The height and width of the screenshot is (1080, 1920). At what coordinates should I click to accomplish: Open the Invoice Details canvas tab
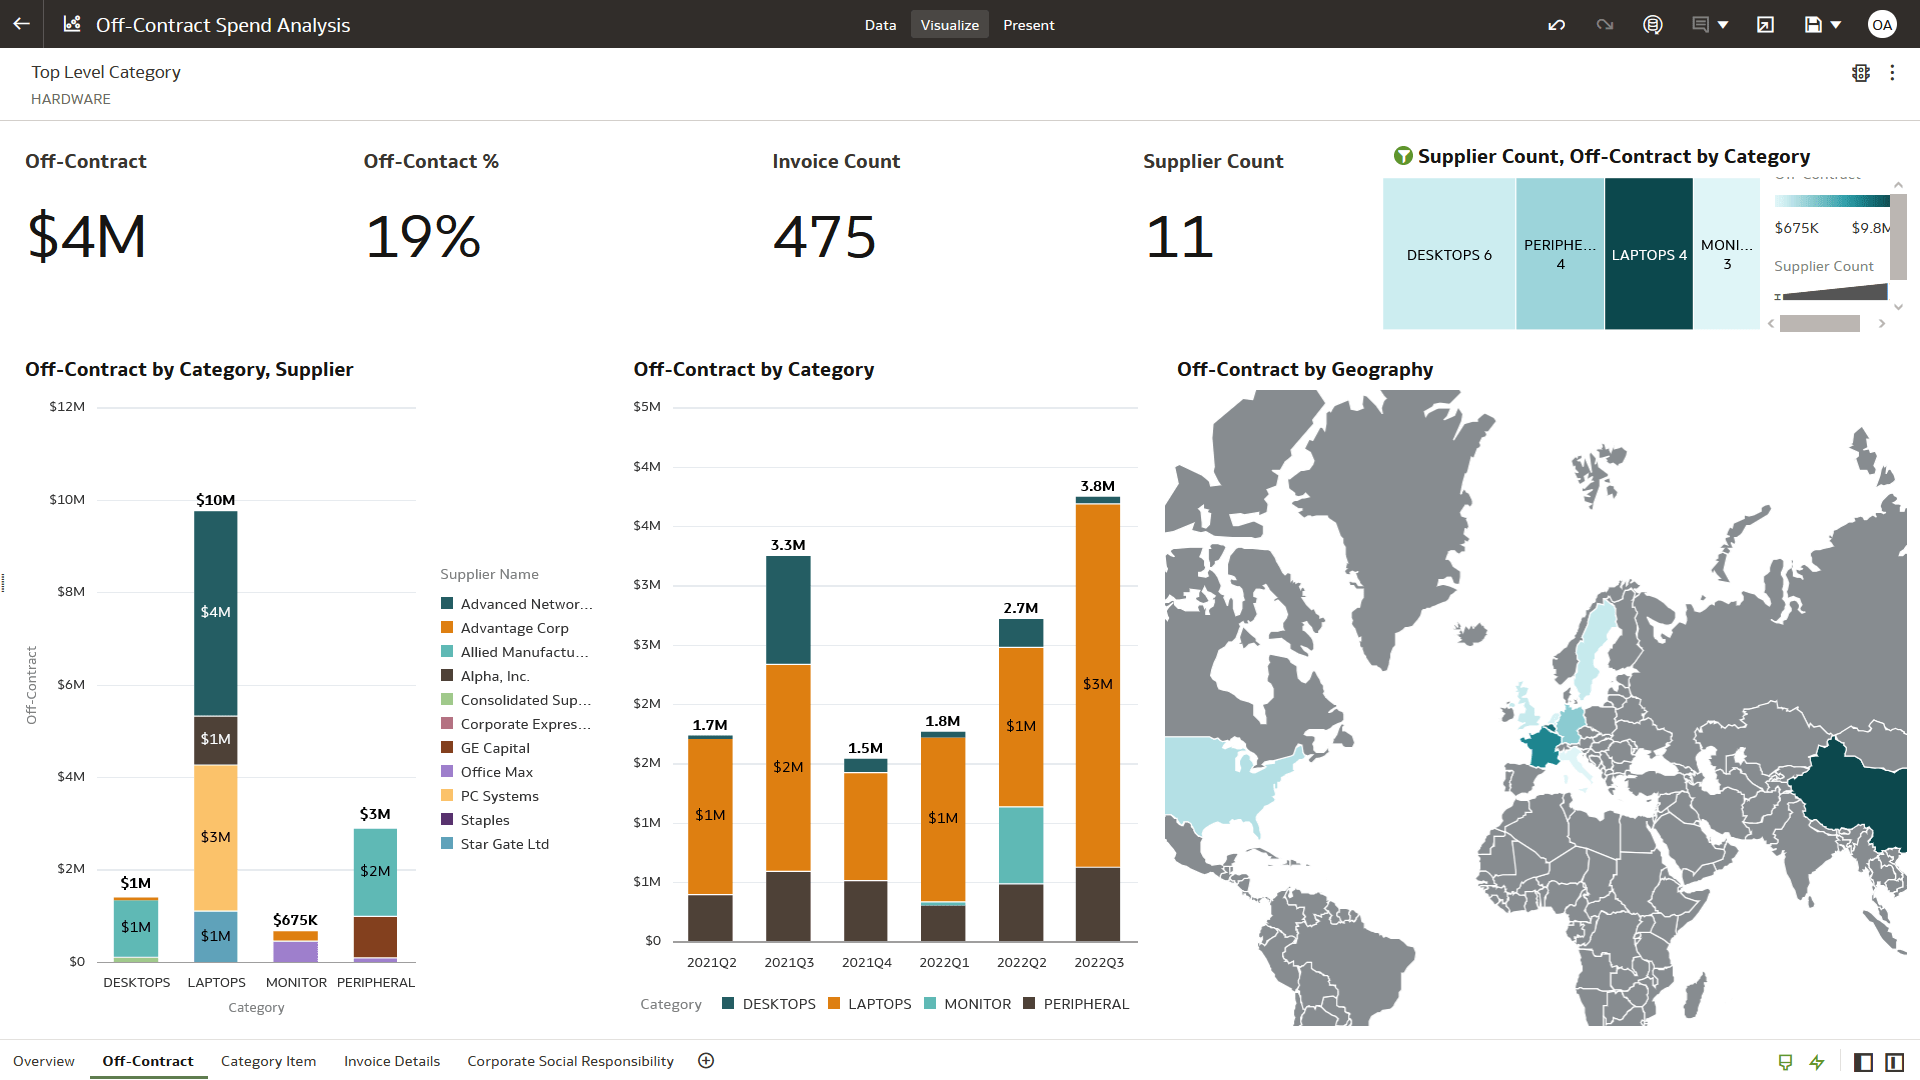tap(391, 1061)
